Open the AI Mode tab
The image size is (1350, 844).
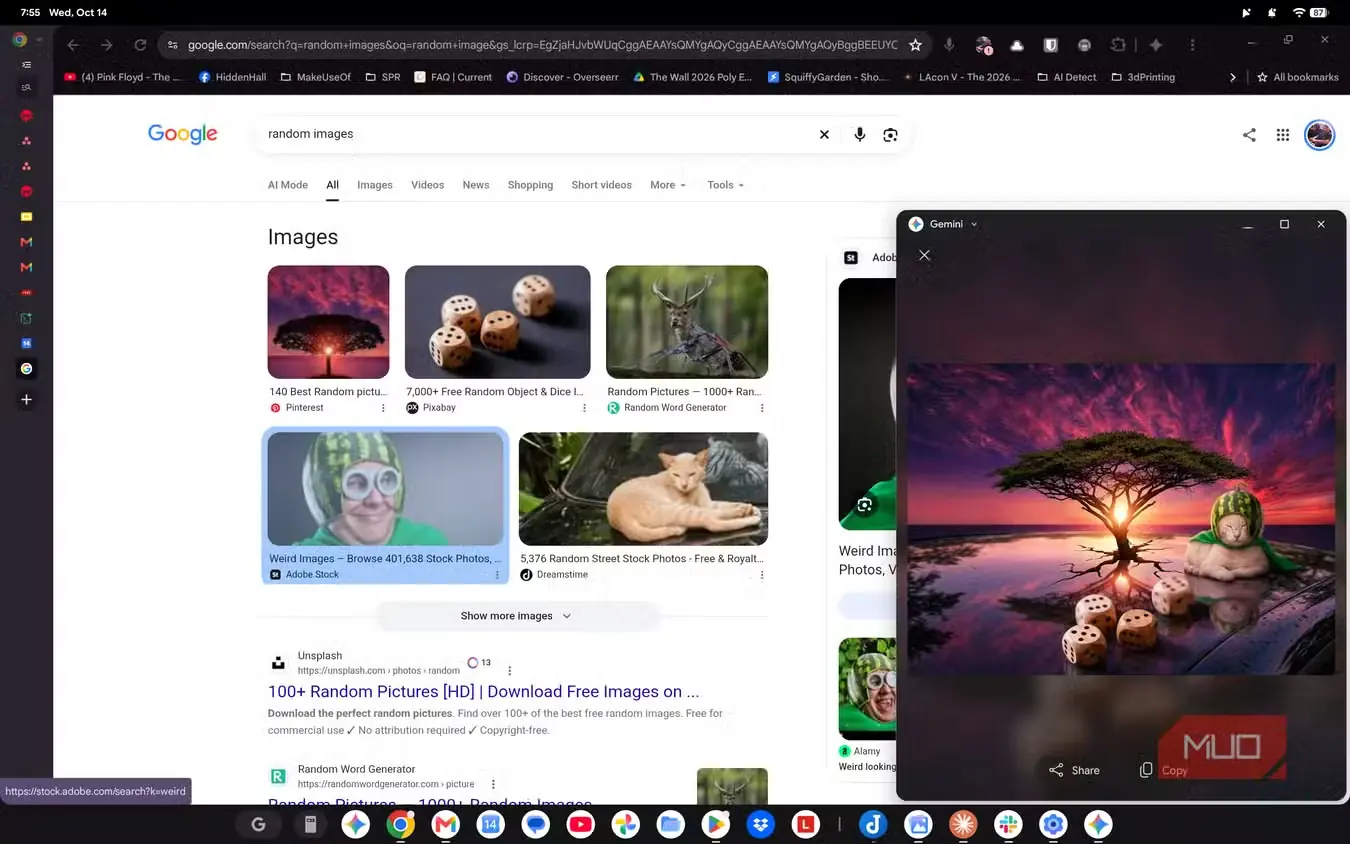point(287,185)
